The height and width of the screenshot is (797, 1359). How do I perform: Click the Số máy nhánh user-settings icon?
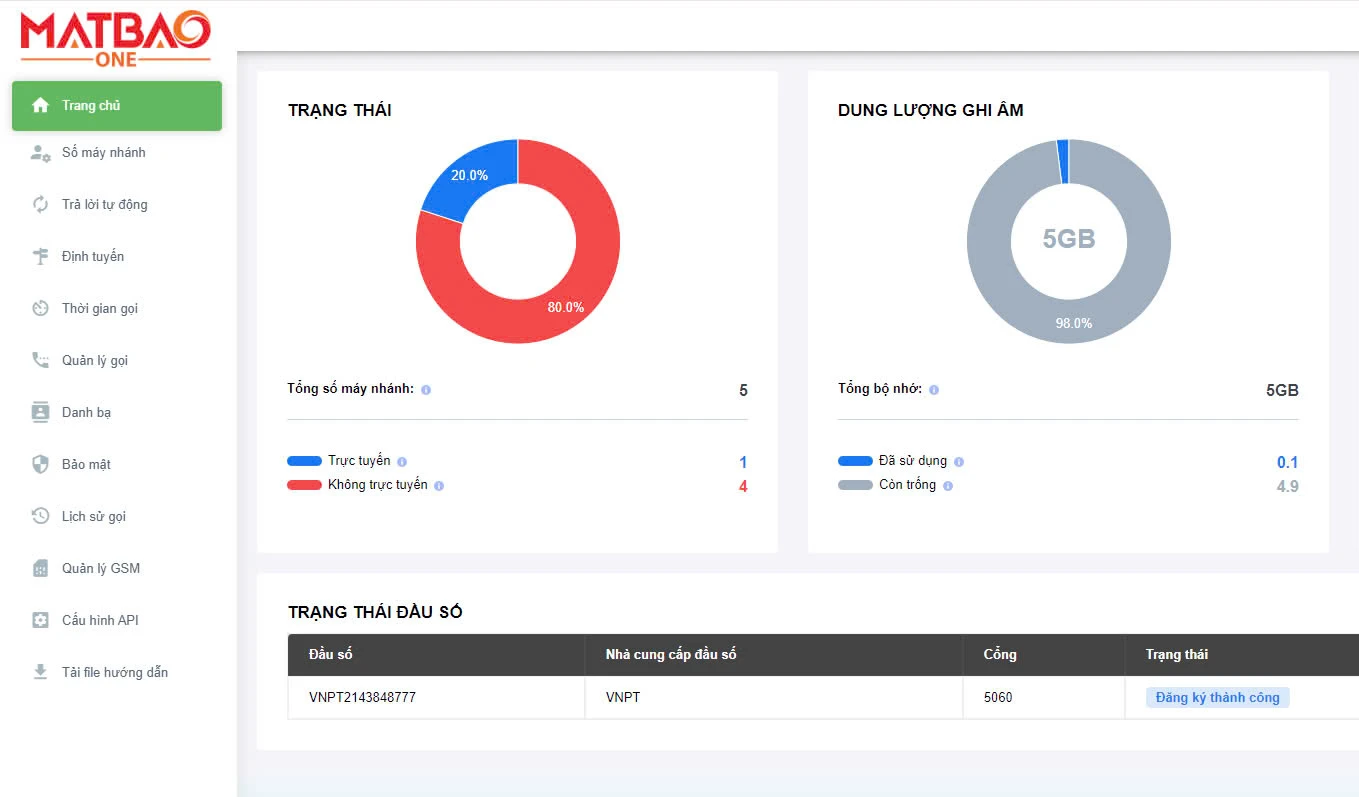pos(40,153)
